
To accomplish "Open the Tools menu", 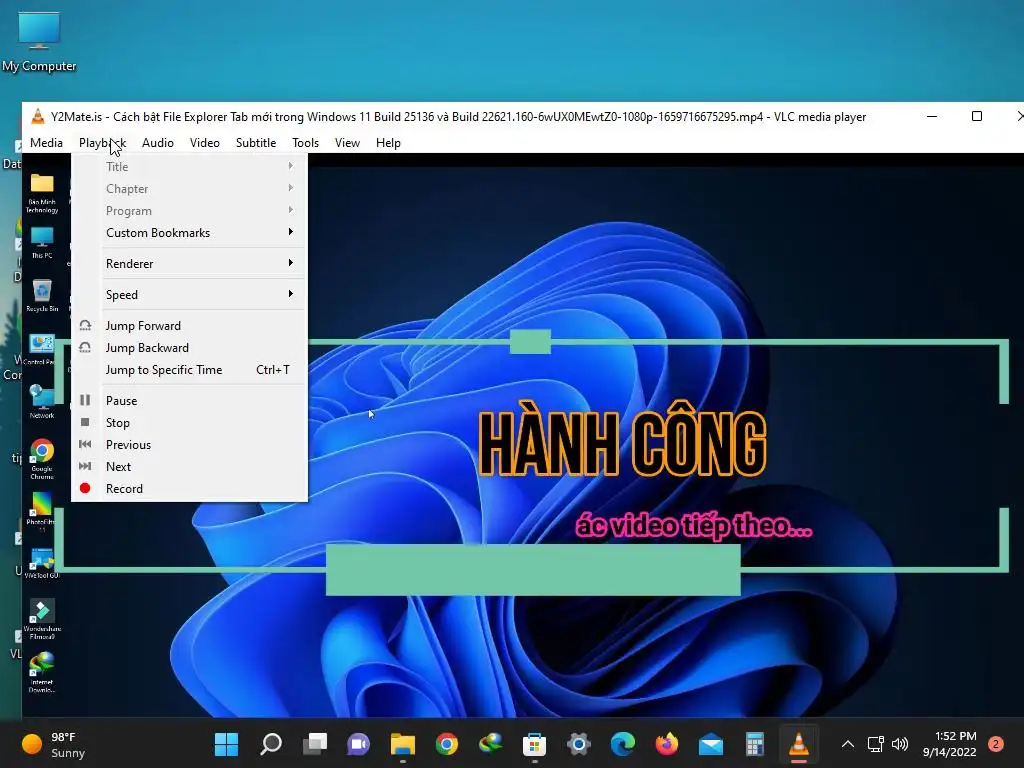I will click(x=305, y=143).
